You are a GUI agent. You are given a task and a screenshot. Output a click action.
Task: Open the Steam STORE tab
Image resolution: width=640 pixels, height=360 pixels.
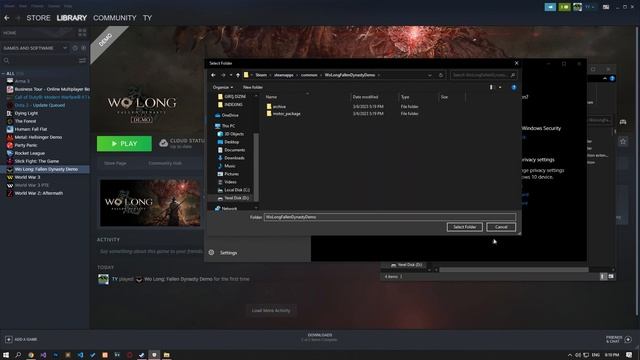38,18
